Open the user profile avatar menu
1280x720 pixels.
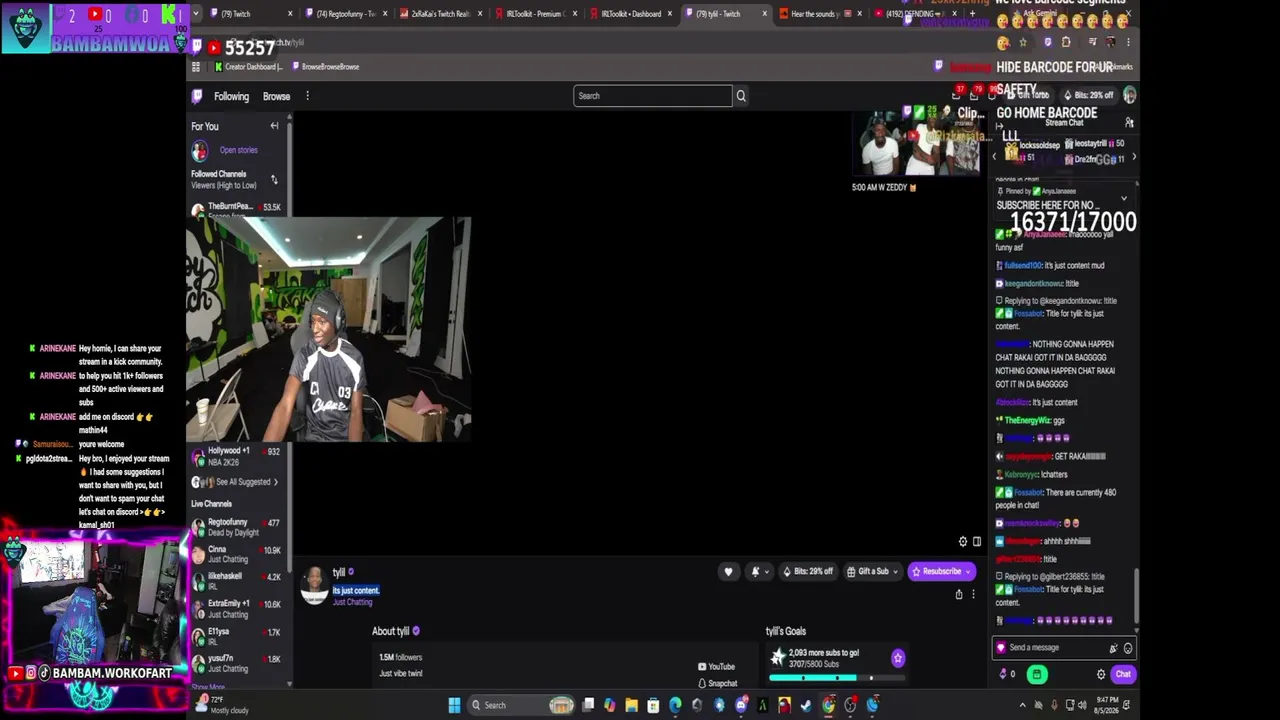coord(1130,95)
